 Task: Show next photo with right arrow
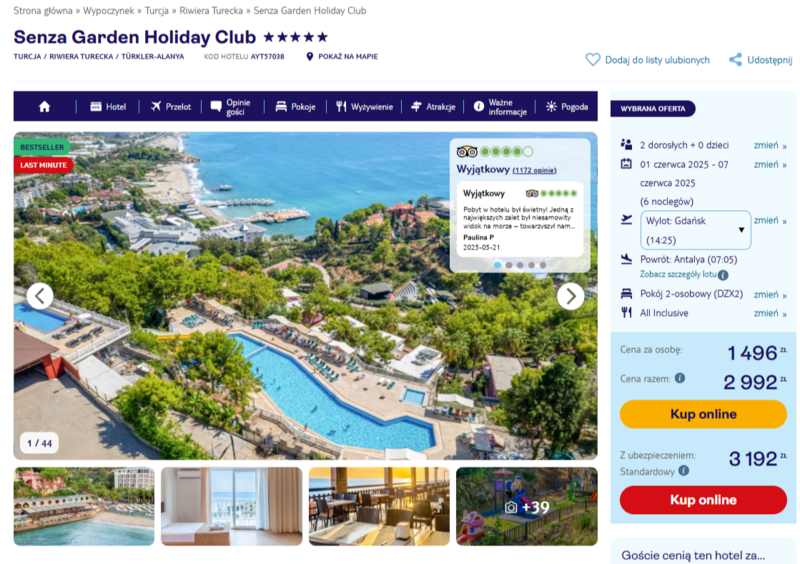(x=570, y=296)
